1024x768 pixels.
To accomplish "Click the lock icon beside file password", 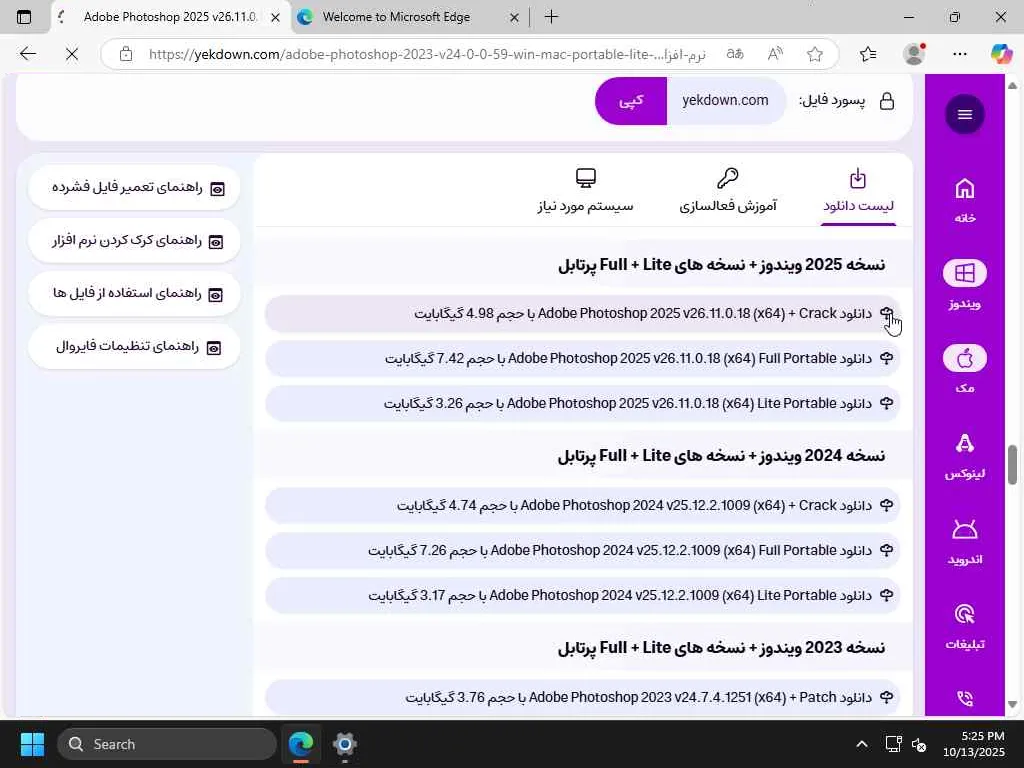I will [x=887, y=101].
